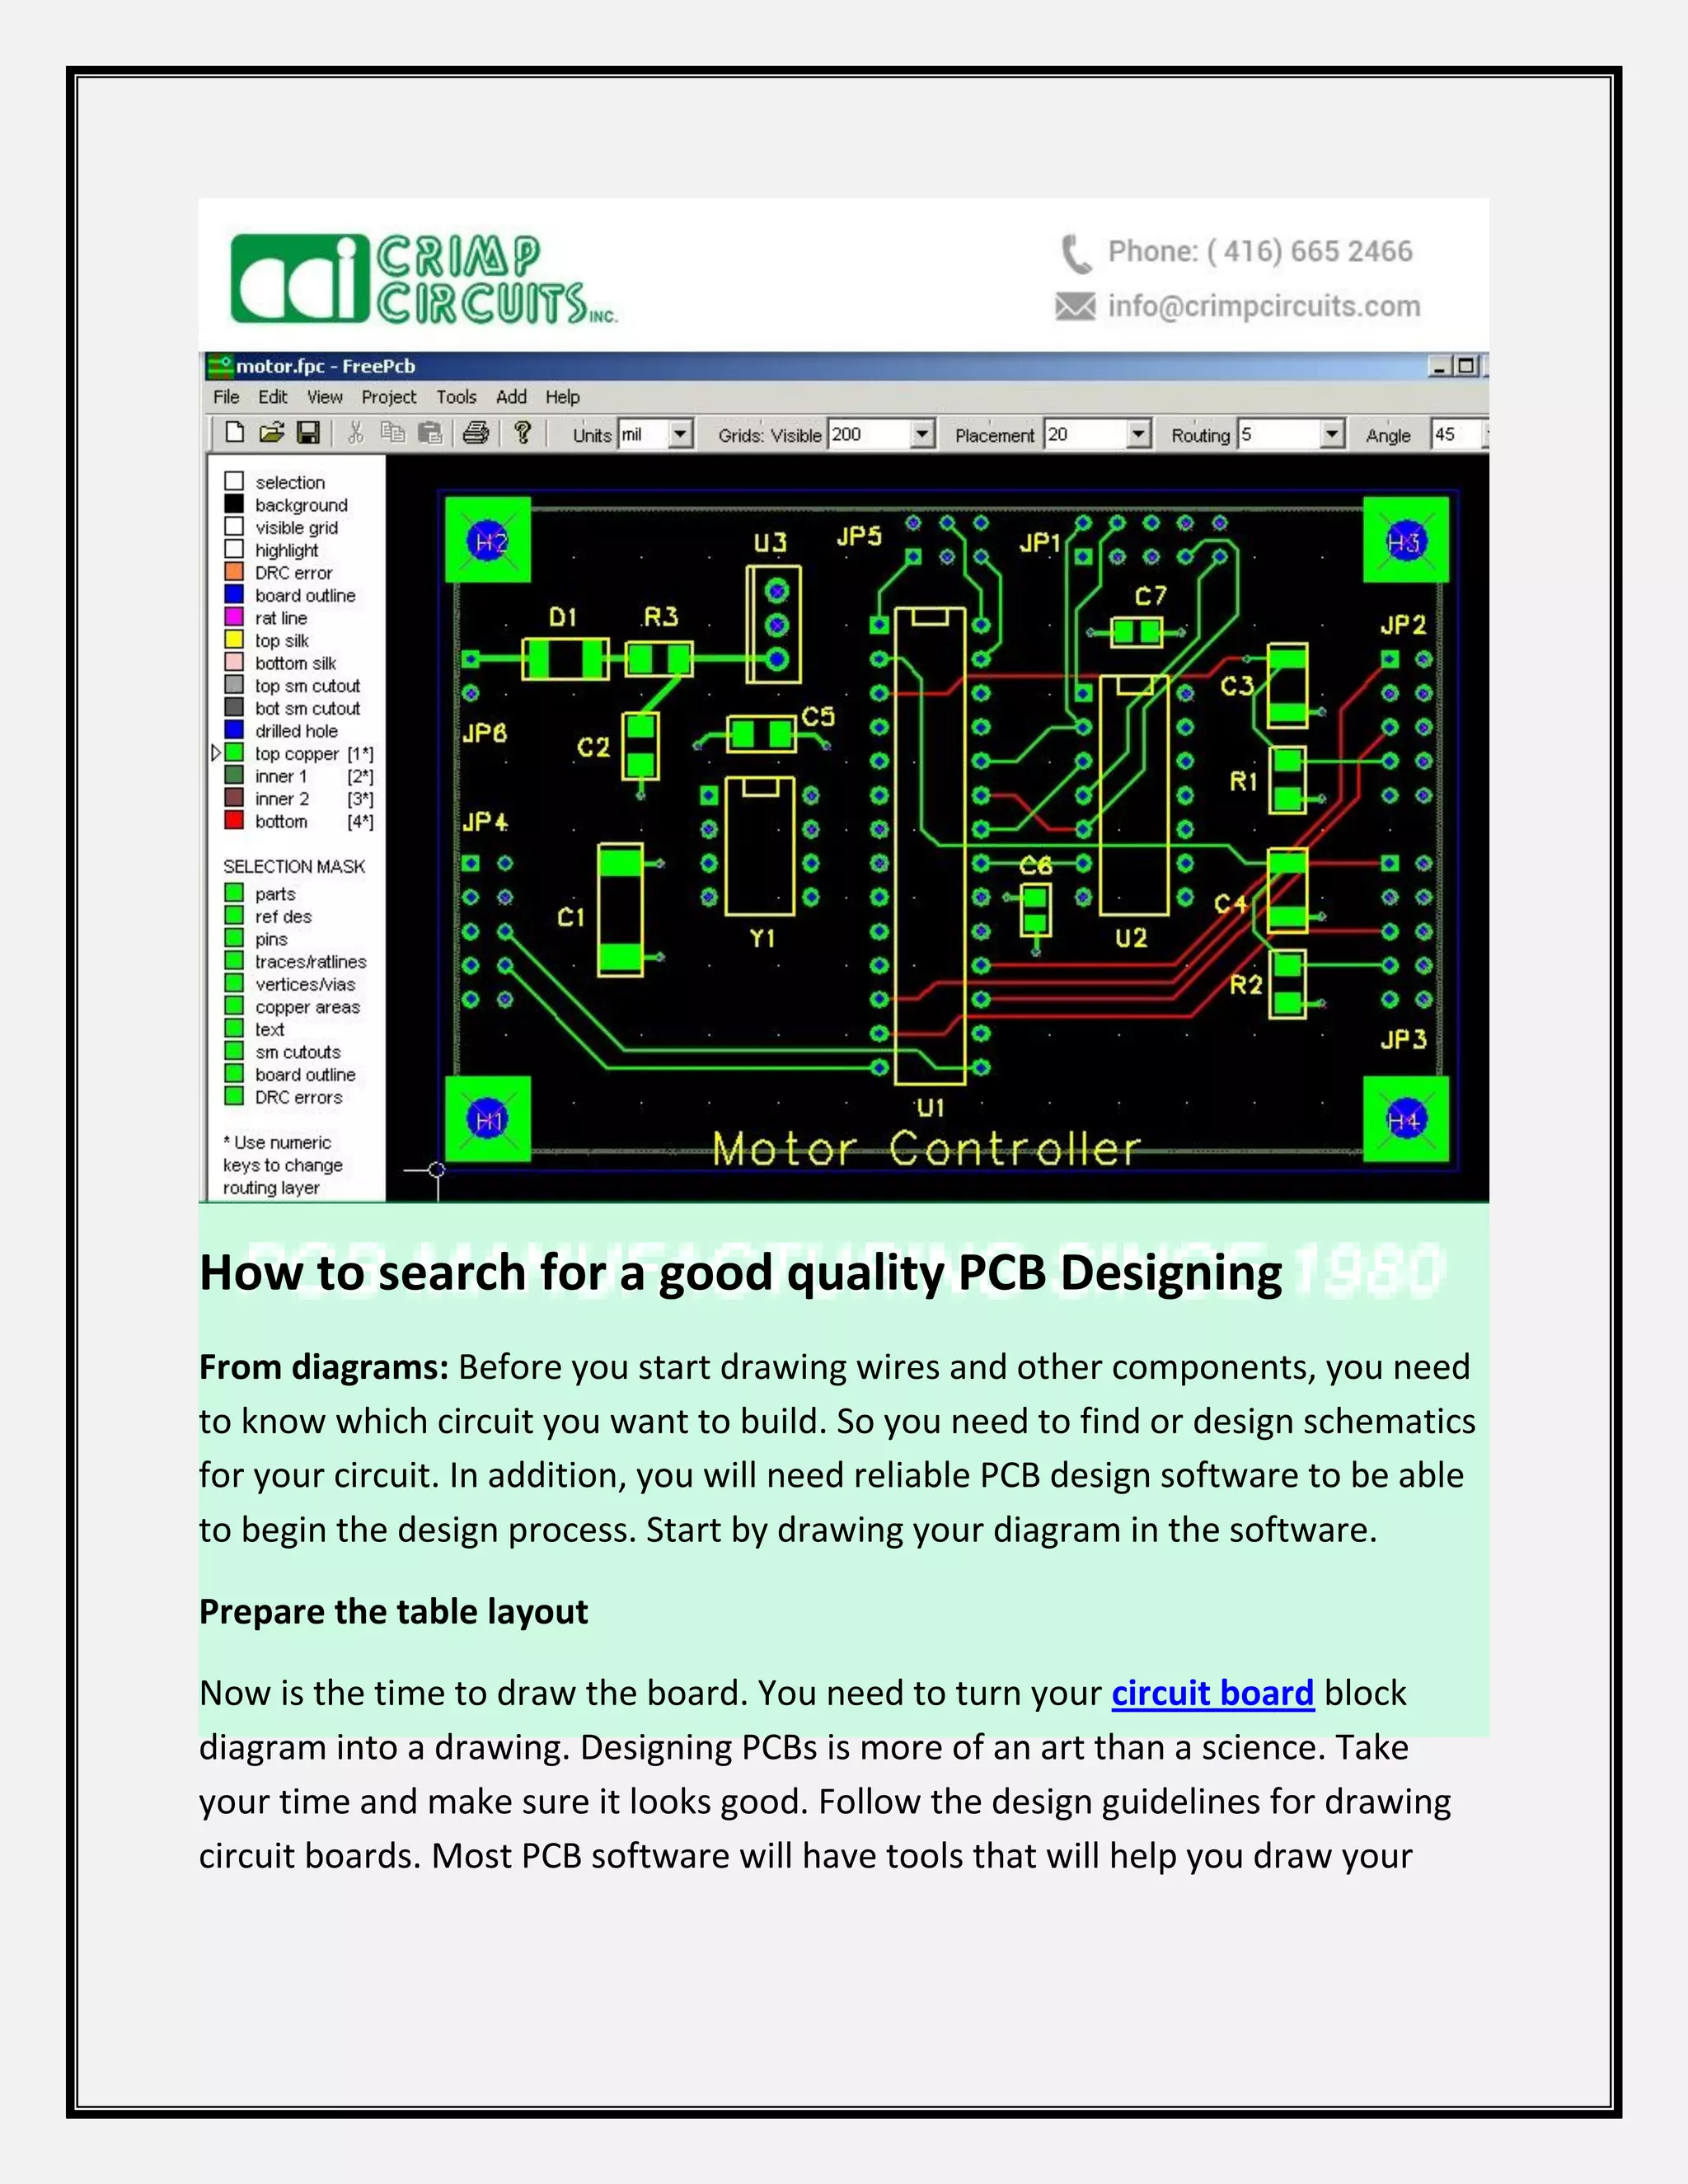Viewport: 1688px width, 2184px height.
Task: Select crystal Y1 component footprint
Action: (x=760, y=846)
